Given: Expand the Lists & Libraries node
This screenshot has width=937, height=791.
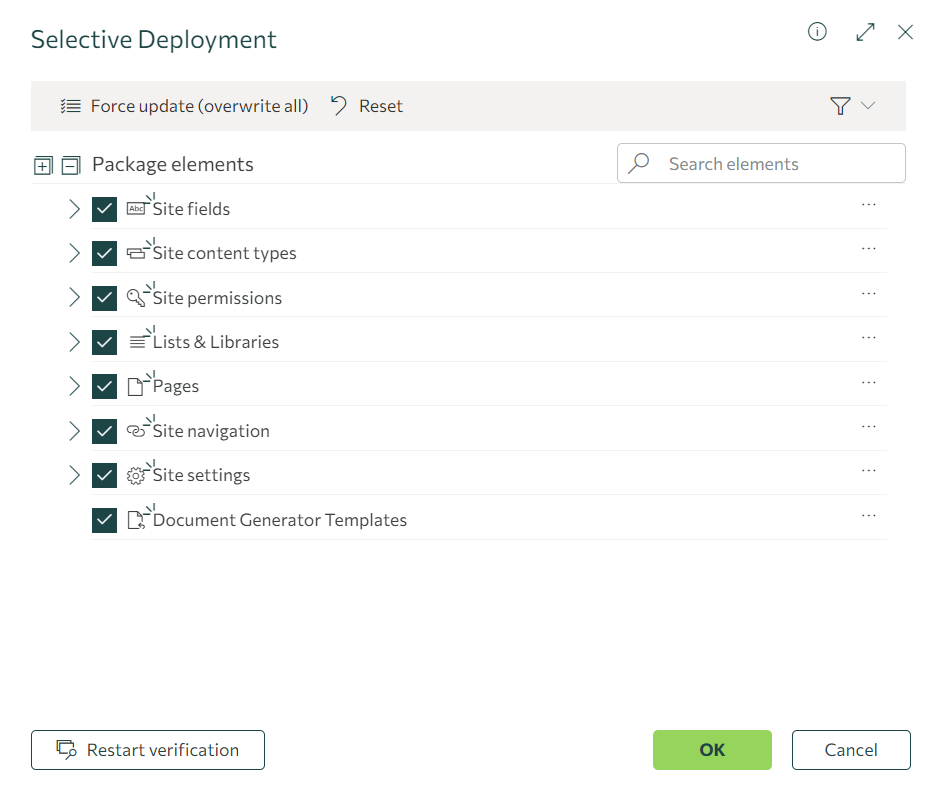Looking at the screenshot, I should [x=74, y=342].
